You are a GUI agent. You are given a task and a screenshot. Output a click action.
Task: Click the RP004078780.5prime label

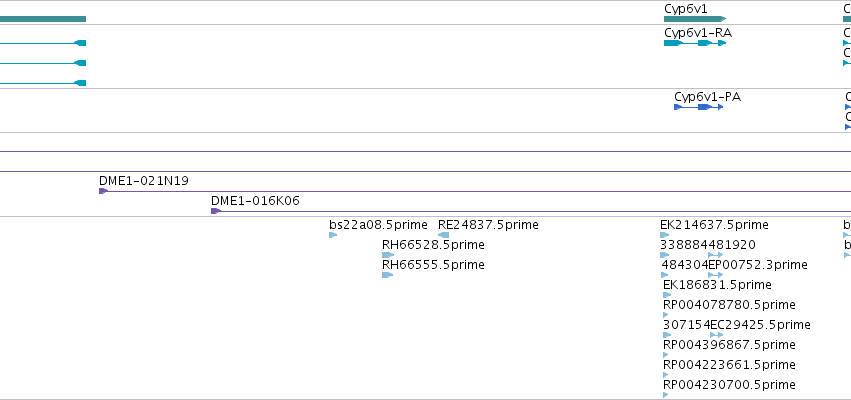[x=729, y=304]
